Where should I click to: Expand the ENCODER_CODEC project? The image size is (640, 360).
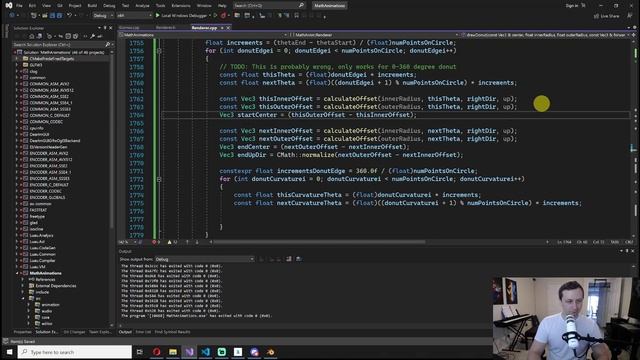18,191
